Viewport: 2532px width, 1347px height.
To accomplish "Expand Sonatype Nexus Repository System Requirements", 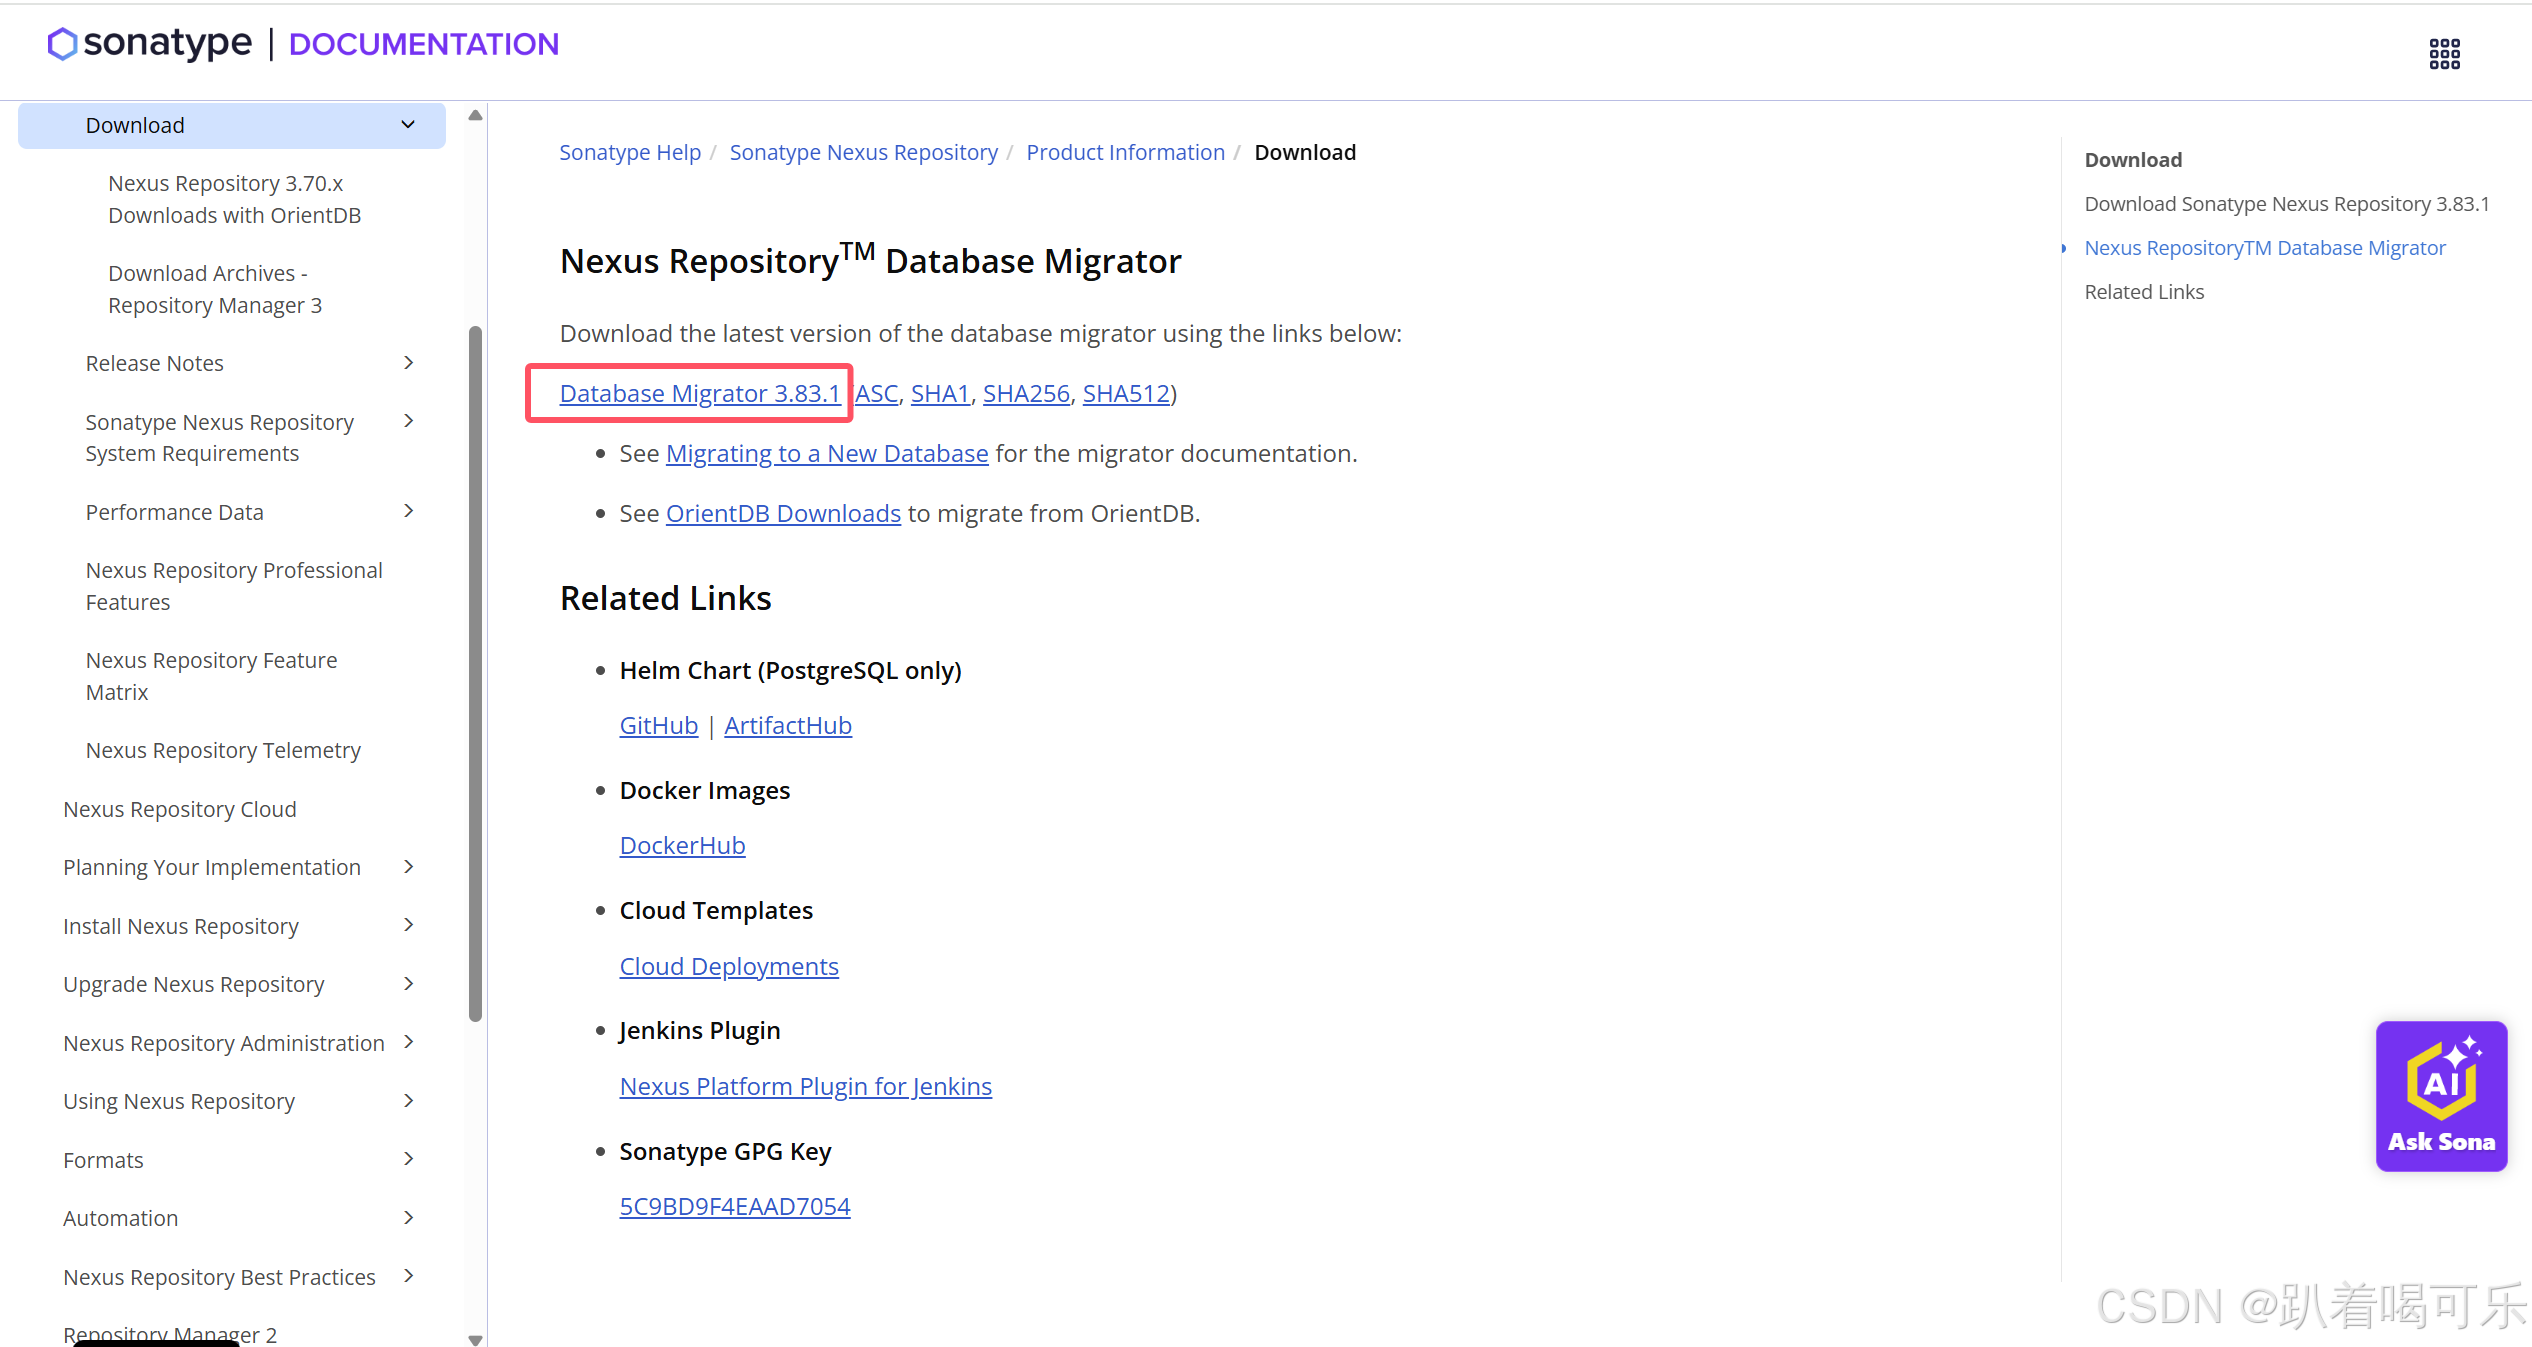I will coord(408,422).
